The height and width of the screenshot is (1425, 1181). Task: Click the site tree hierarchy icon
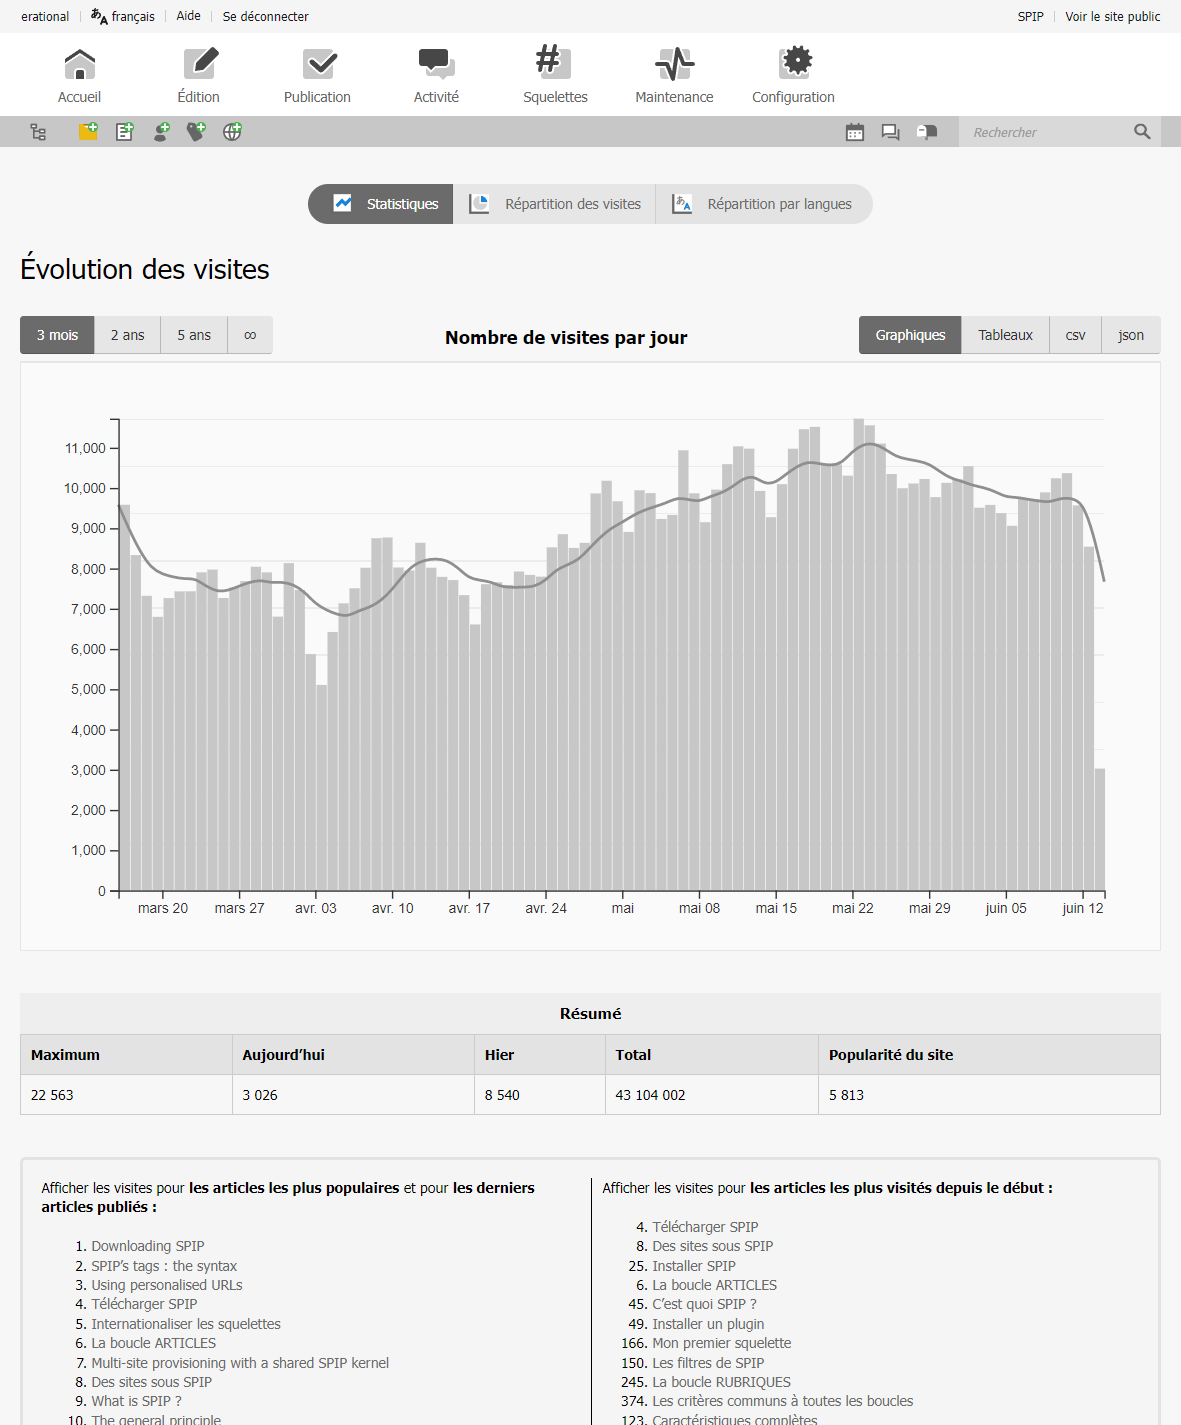[x=38, y=132]
